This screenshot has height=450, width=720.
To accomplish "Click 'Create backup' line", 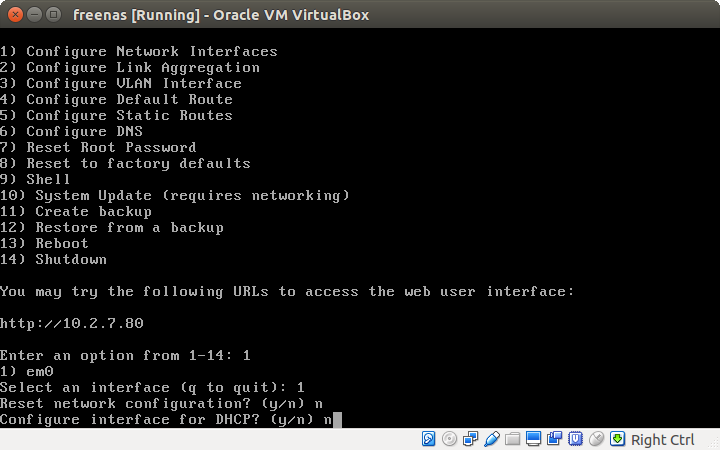I will [x=76, y=212].
